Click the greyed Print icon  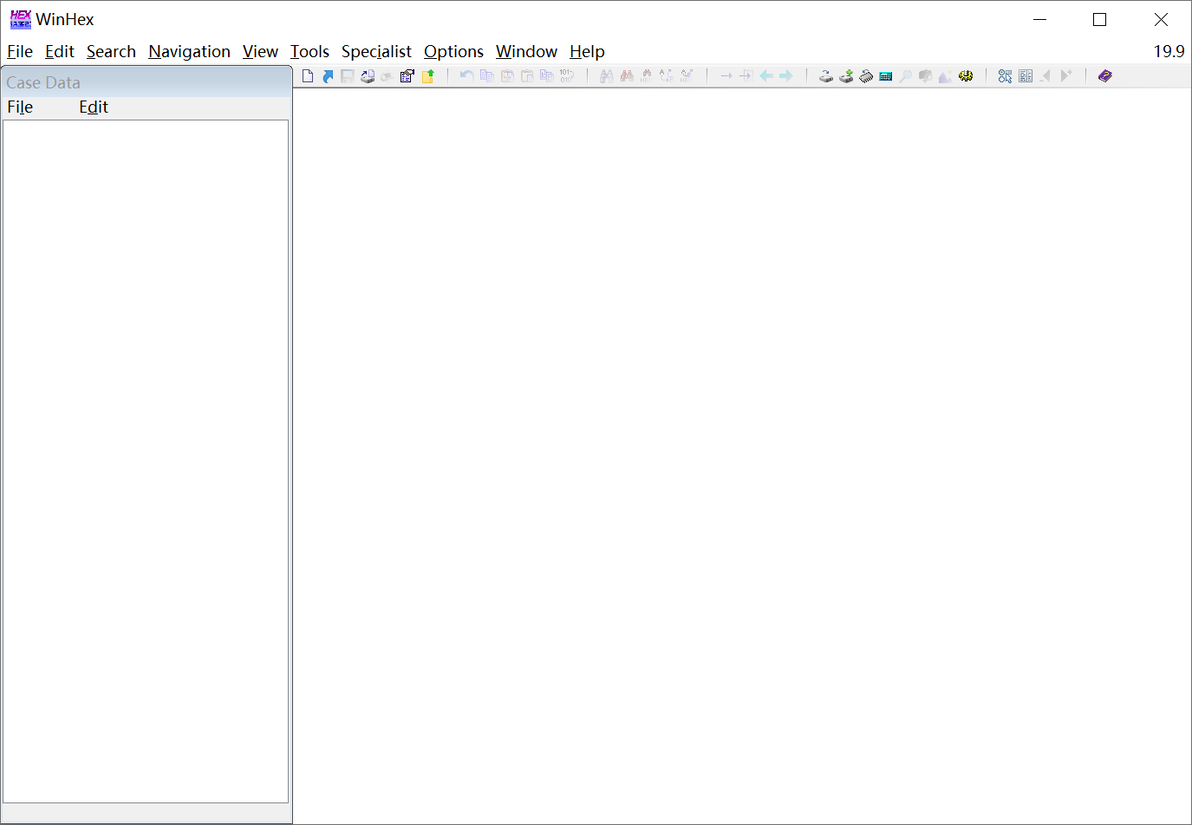click(x=387, y=76)
